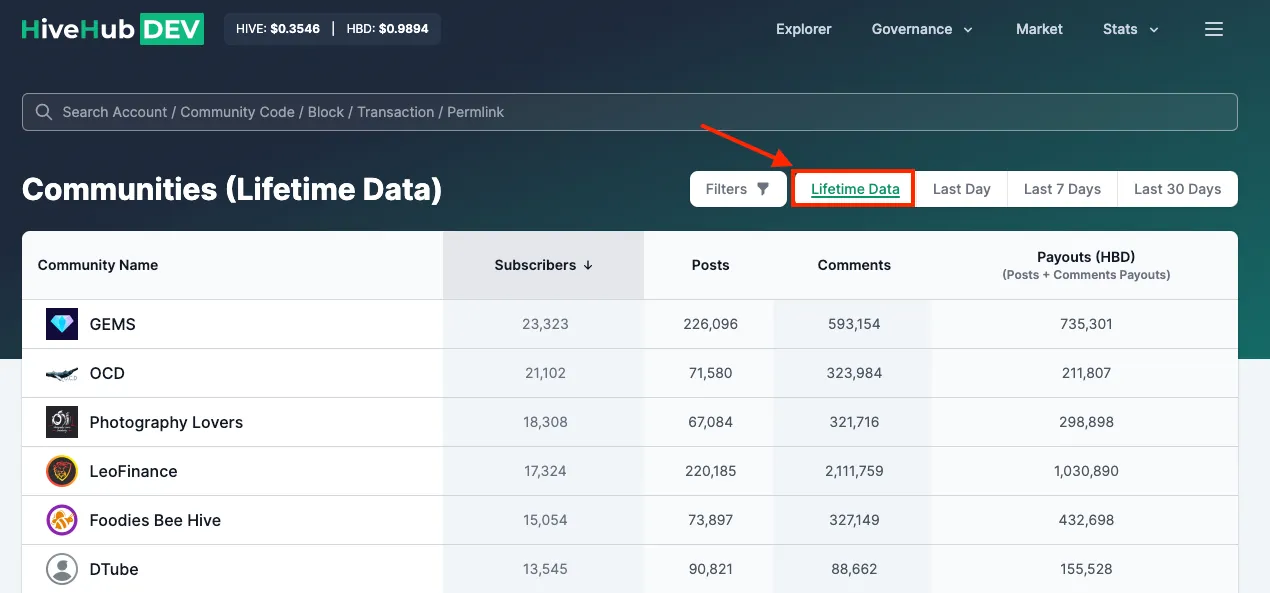1270x593 pixels.
Task: Click OCD payouts value 211,807
Action: [1086, 373]
